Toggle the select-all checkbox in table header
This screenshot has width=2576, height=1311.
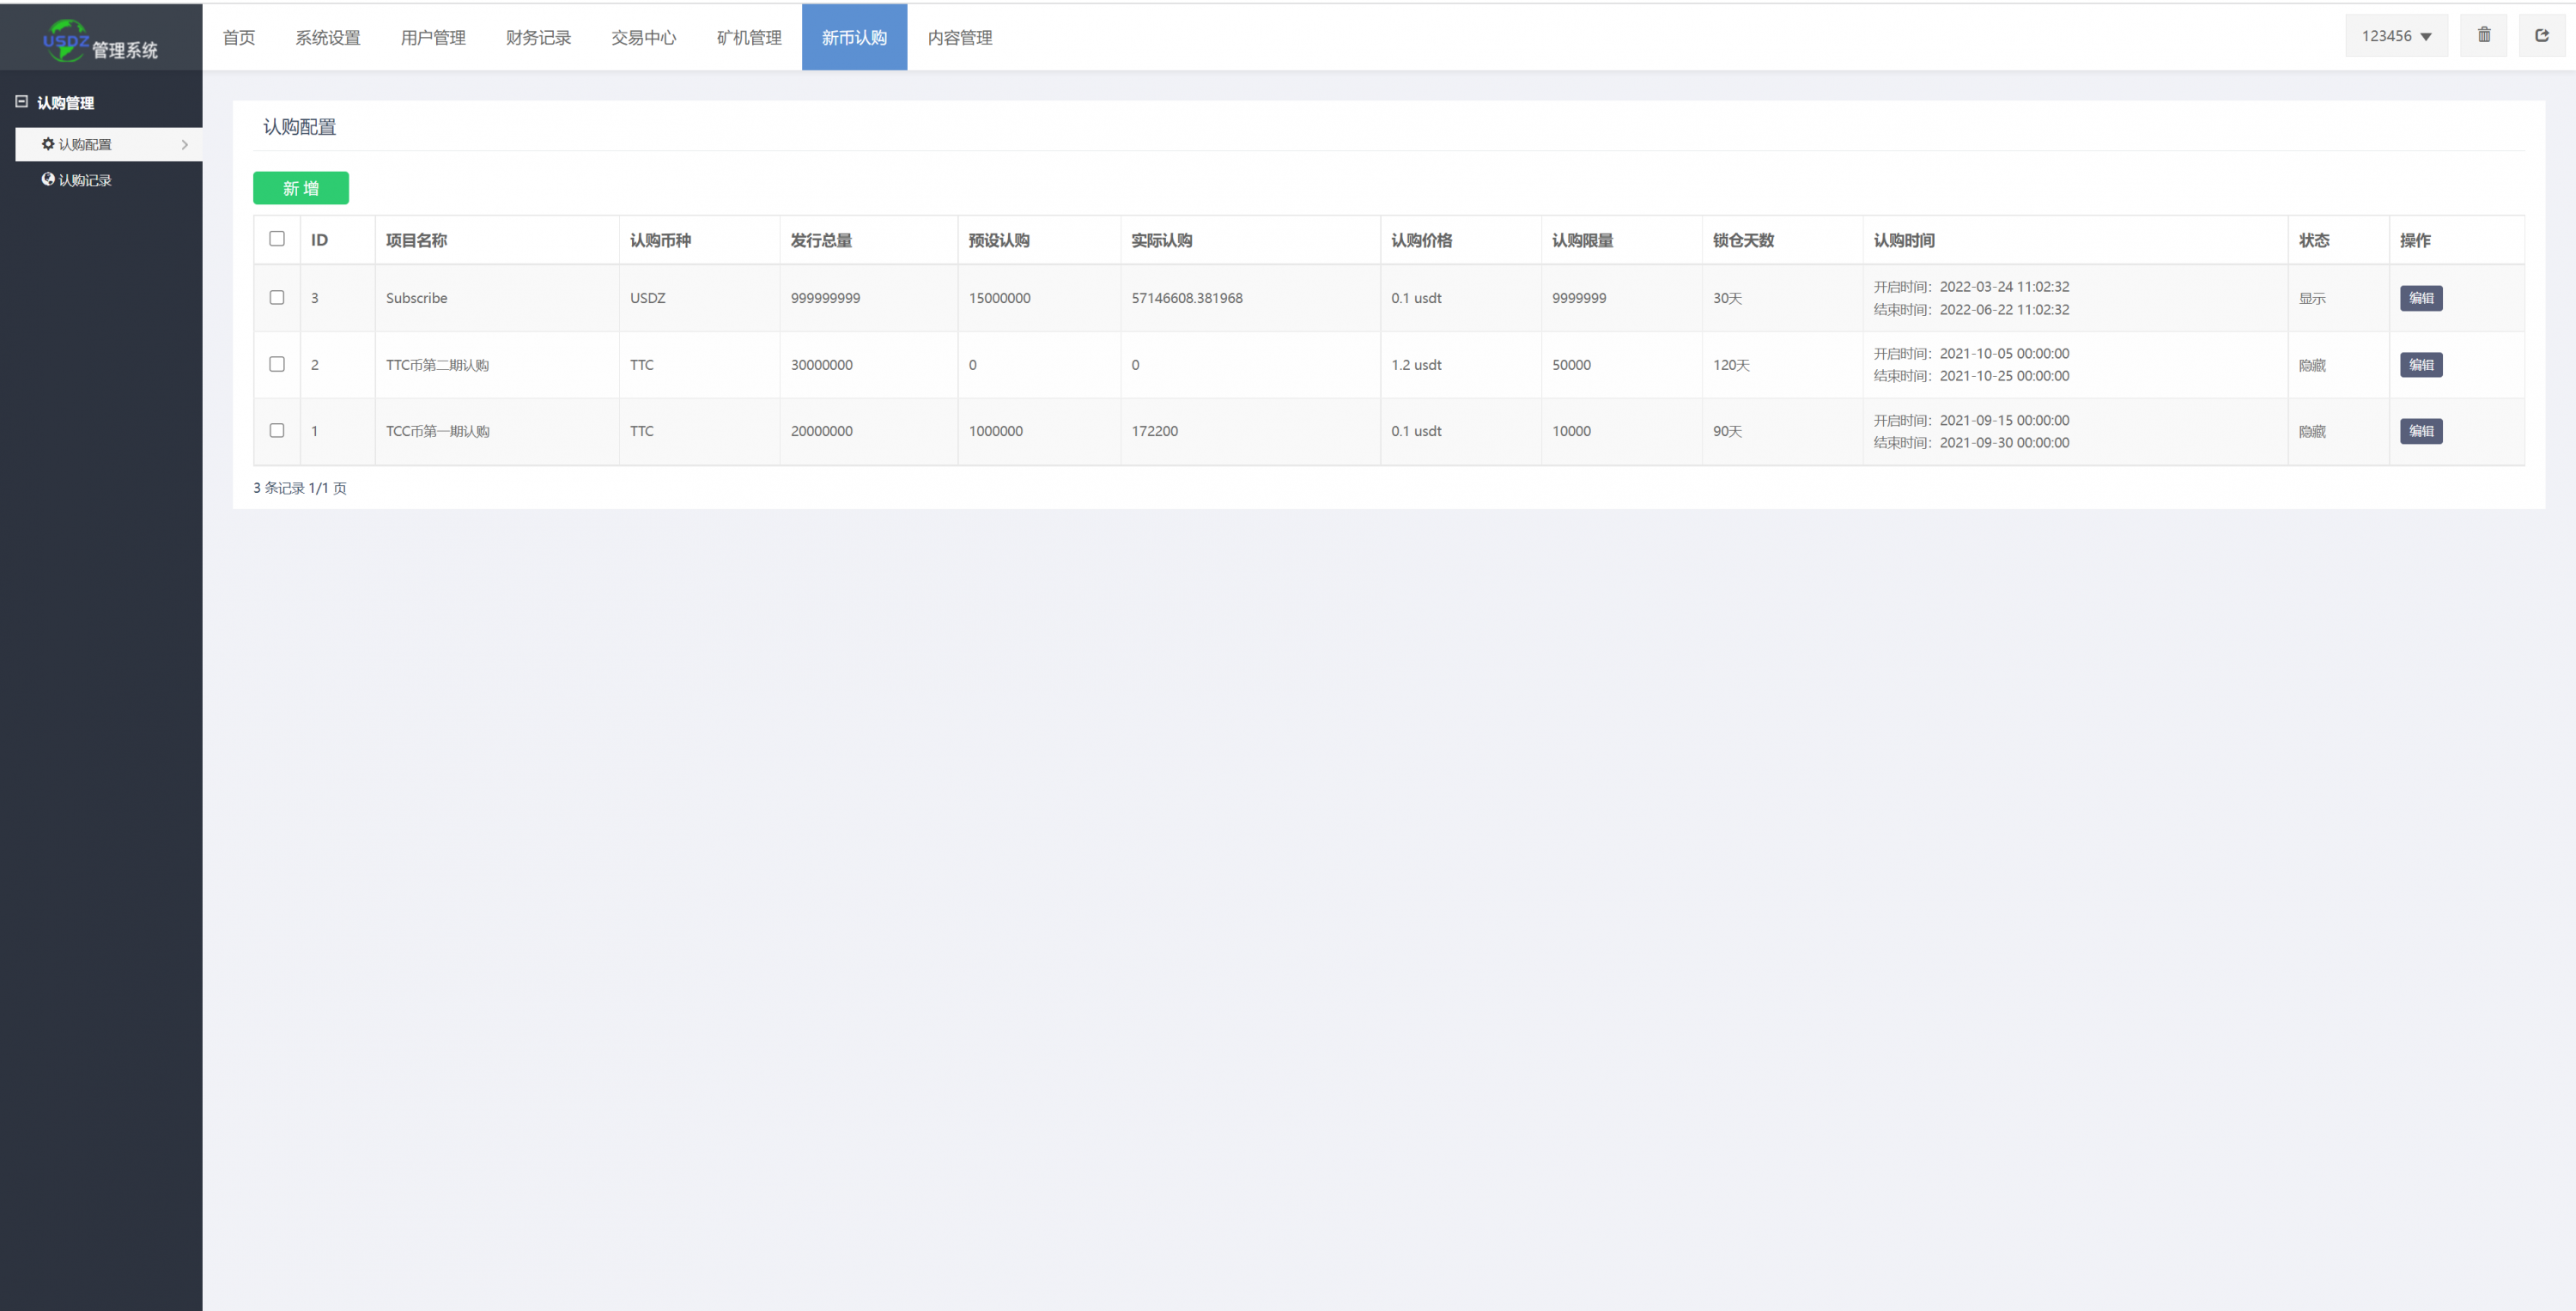pyautogui.click(x=277, y=239)
